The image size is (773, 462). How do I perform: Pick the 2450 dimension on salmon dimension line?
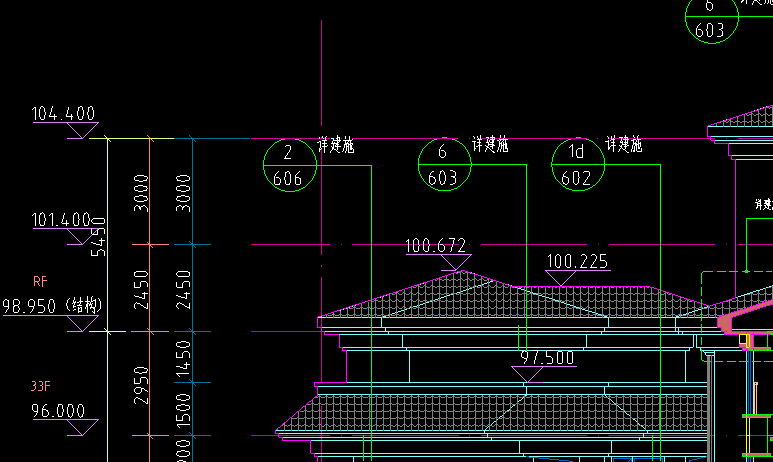tap(141, 290)
